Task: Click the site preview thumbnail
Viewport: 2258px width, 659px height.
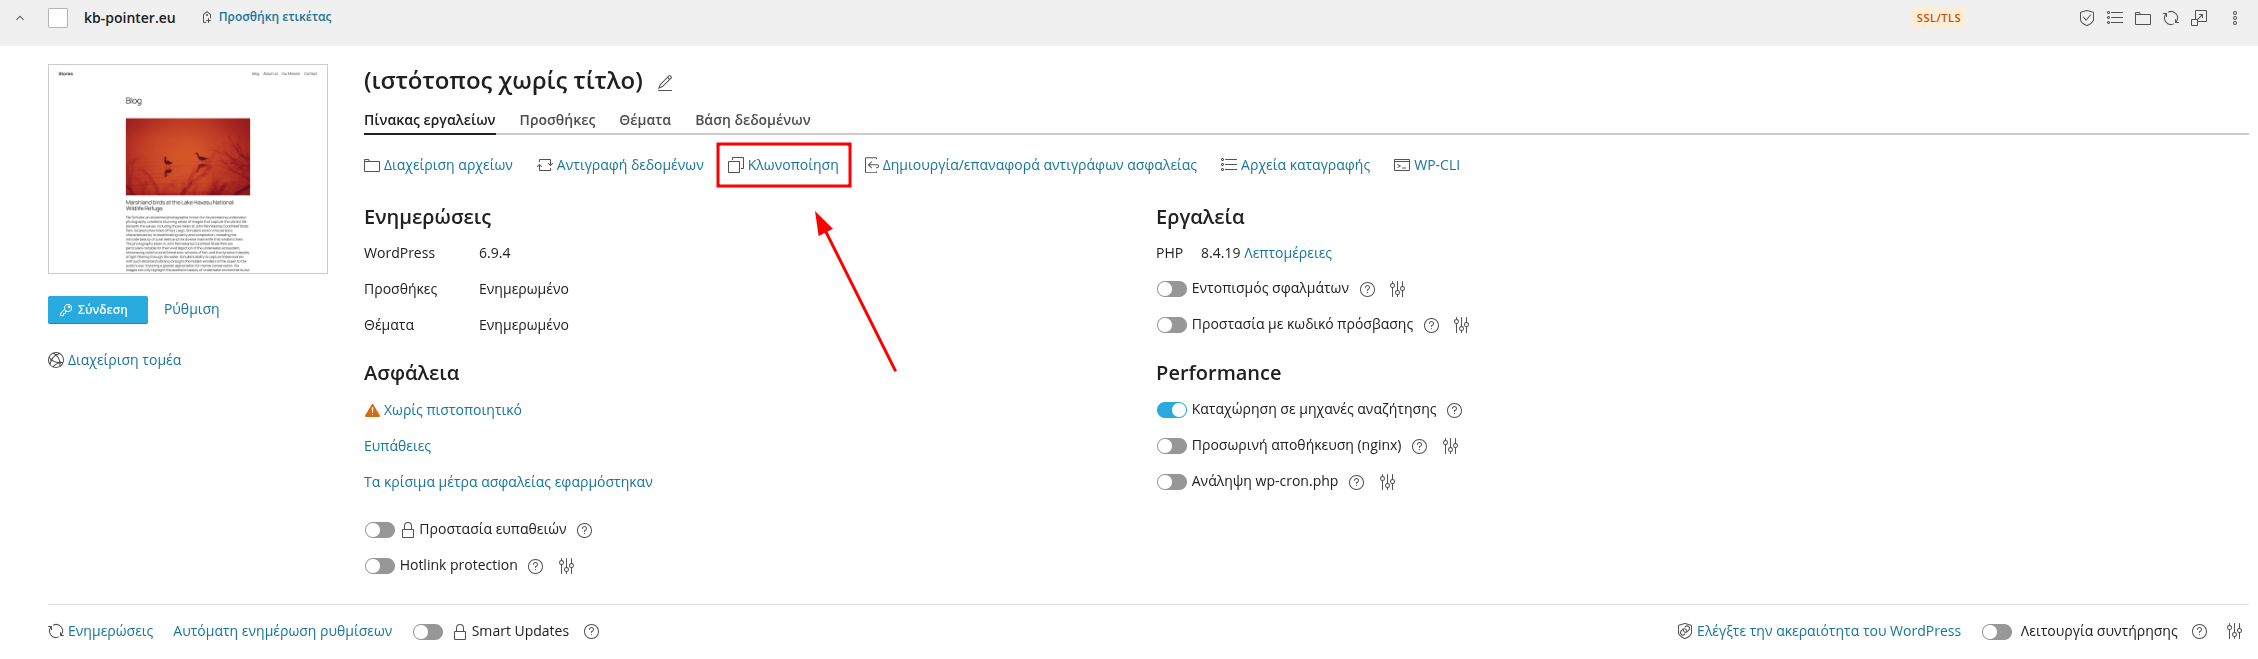Action: [x=188, y=169]
